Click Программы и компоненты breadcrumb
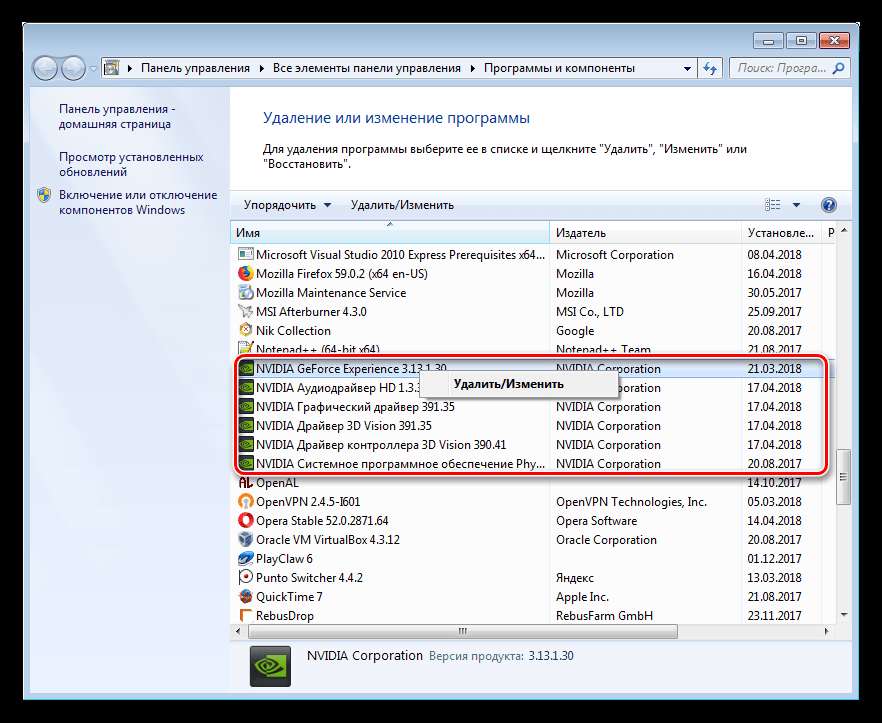This screenshot has width=882, height=723. click(559, 68)
